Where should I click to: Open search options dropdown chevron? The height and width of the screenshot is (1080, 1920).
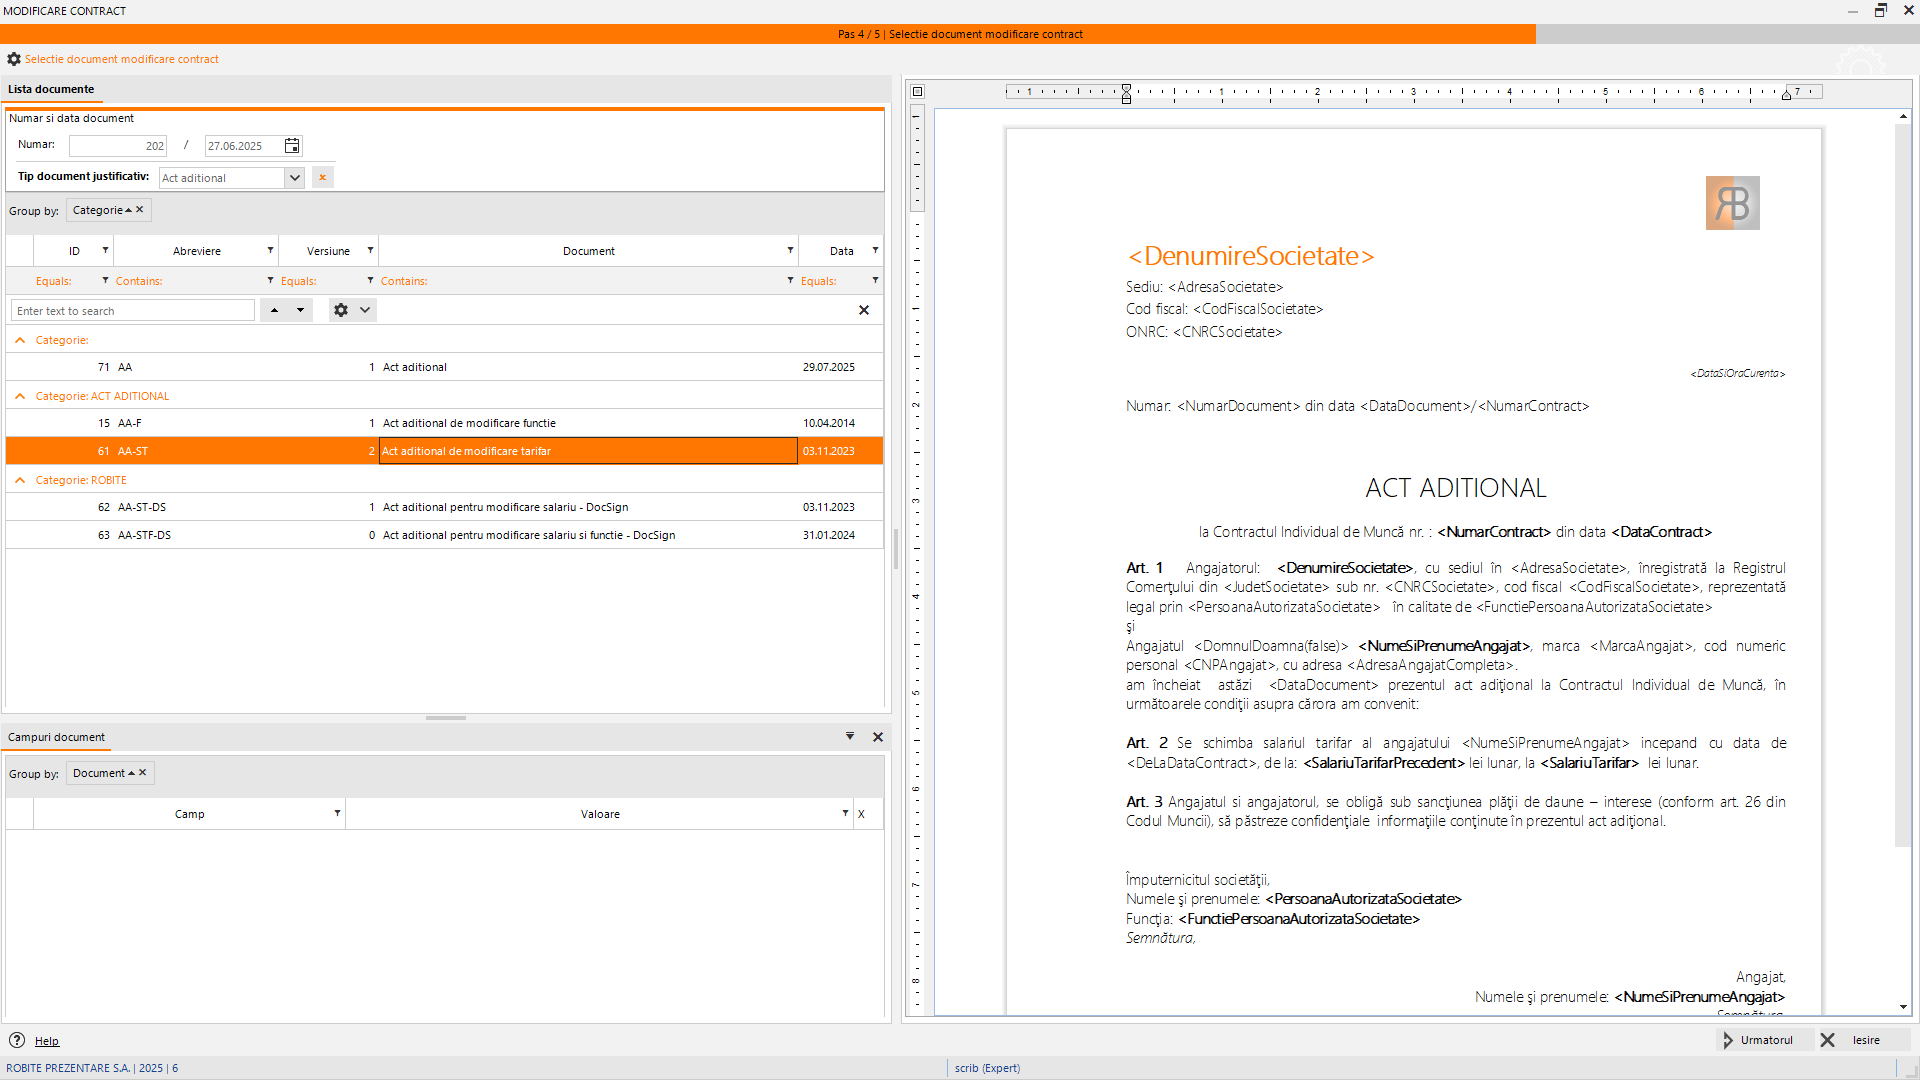click(365, 310)
